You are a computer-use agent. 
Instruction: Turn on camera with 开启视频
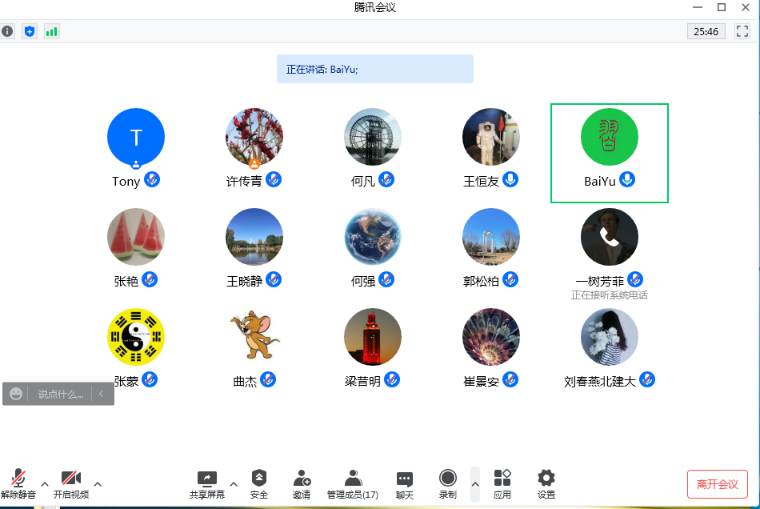click(x=70, y=482)
